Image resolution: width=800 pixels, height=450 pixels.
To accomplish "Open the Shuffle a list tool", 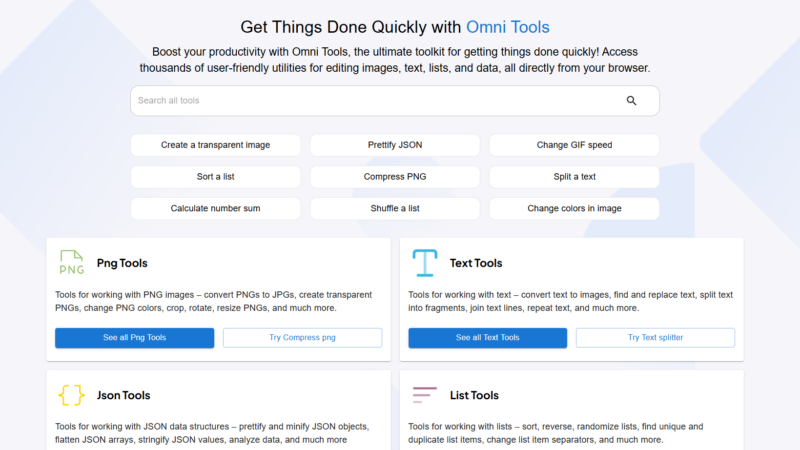I will coord(395,208).
